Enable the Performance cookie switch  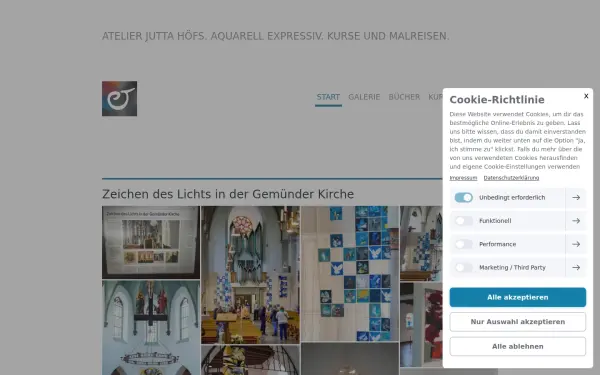point(463,244)
